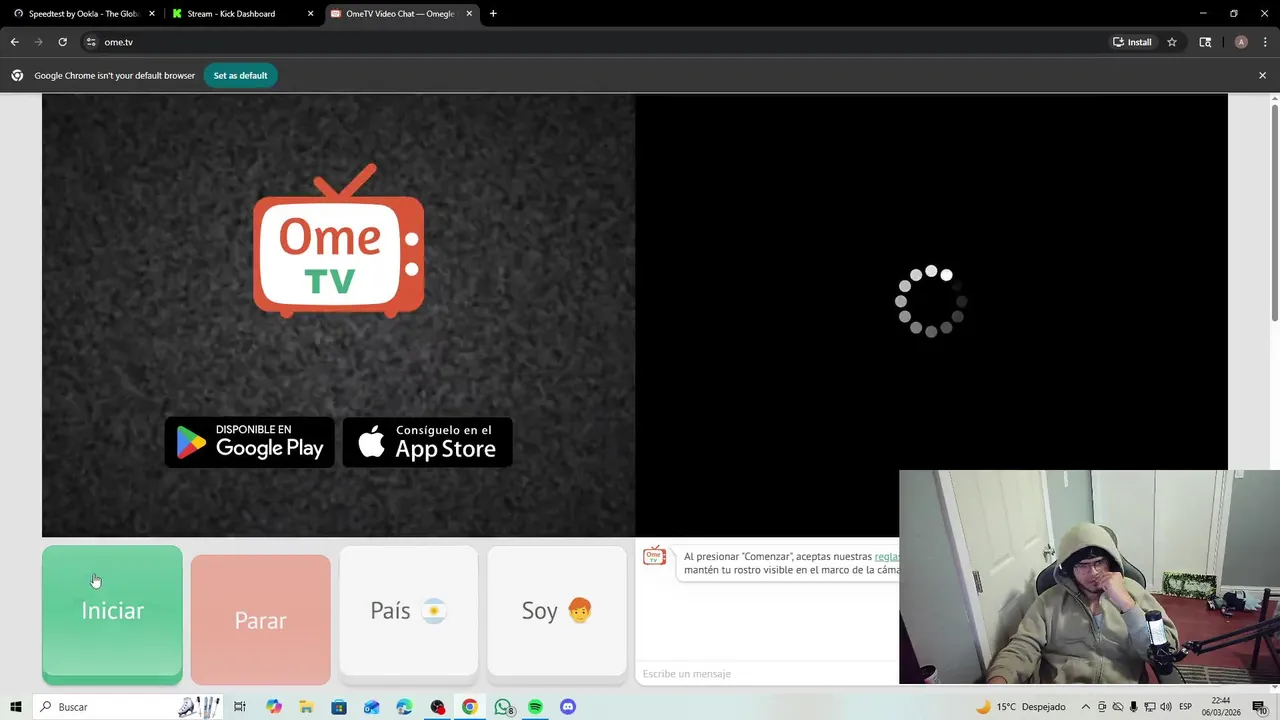
Task: Click the Buscar taskbar search box
Action: pyautogui.click(x=128, y=707)
